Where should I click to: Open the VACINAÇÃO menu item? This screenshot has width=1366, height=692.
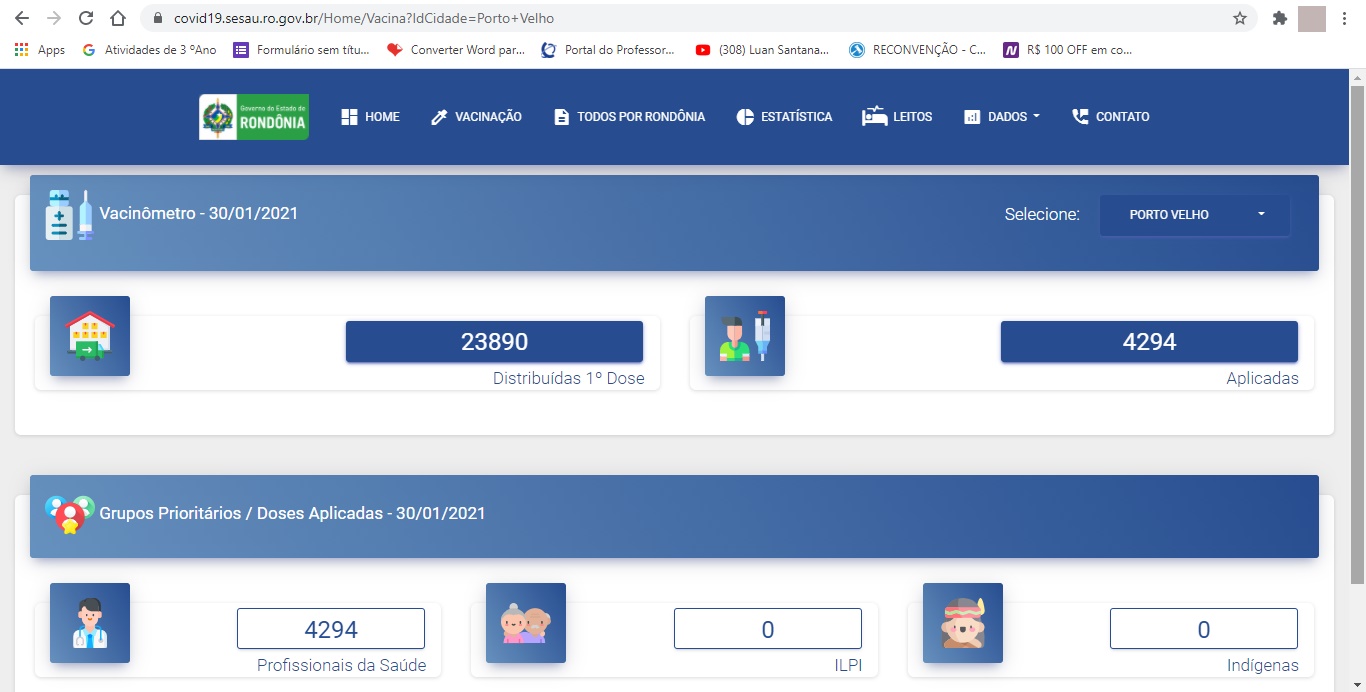point(476,117)
